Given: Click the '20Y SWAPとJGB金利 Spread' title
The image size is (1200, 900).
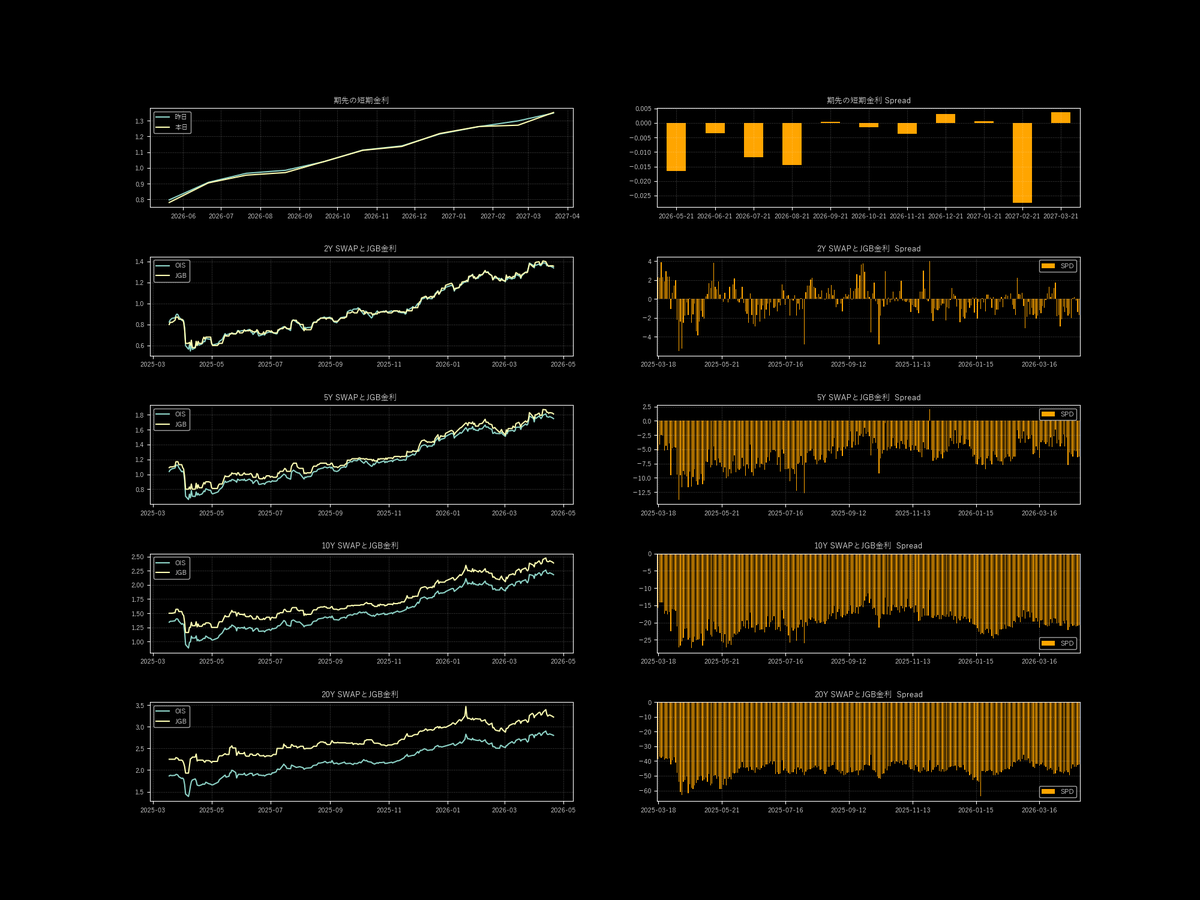Looking at the screenshot, I should (x=869, y=694).
